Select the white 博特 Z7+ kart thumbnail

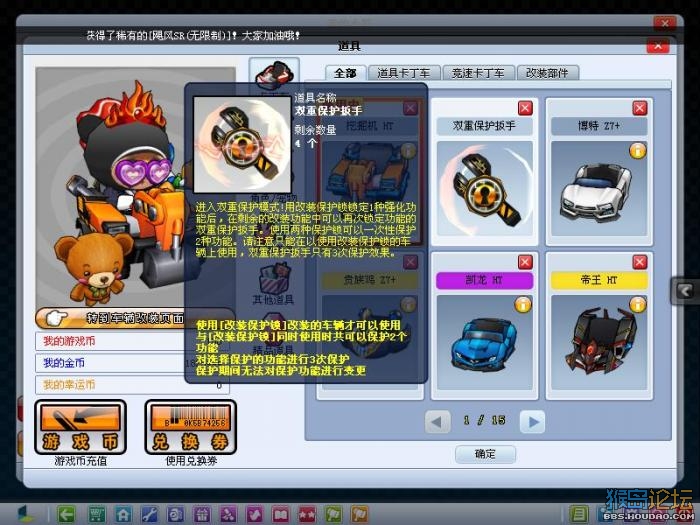click(599, 189)
